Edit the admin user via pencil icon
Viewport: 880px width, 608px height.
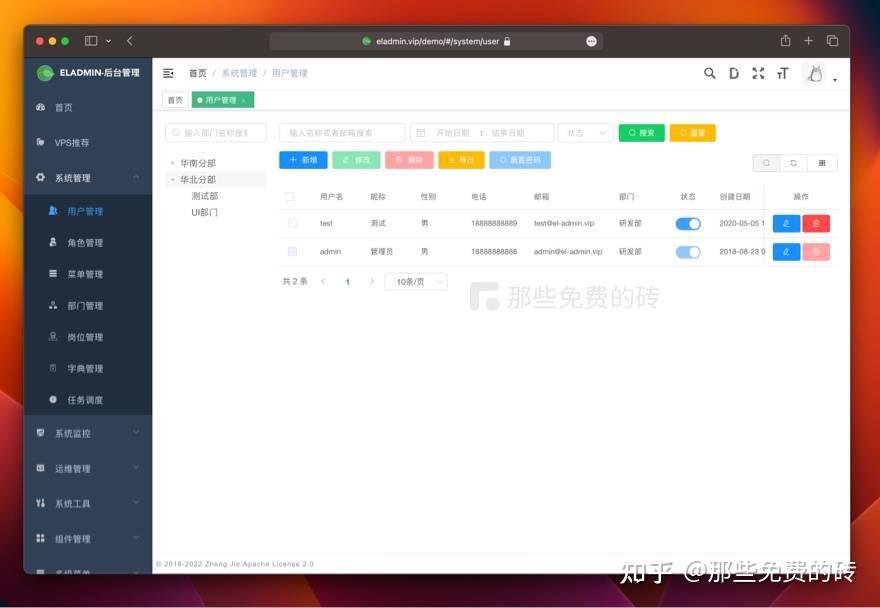(x=786, y=251)
